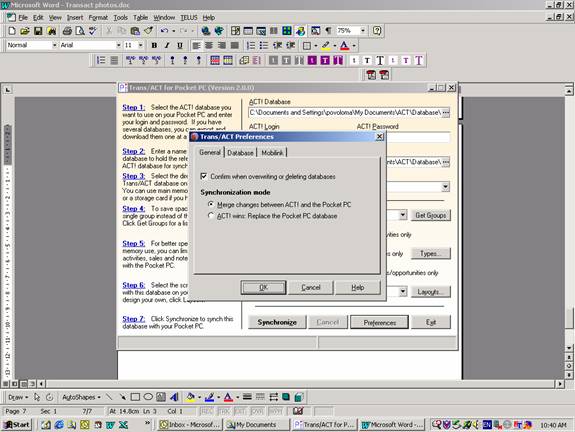
Task: Click the Highlight pen icon
Action: tap(326, 45)
